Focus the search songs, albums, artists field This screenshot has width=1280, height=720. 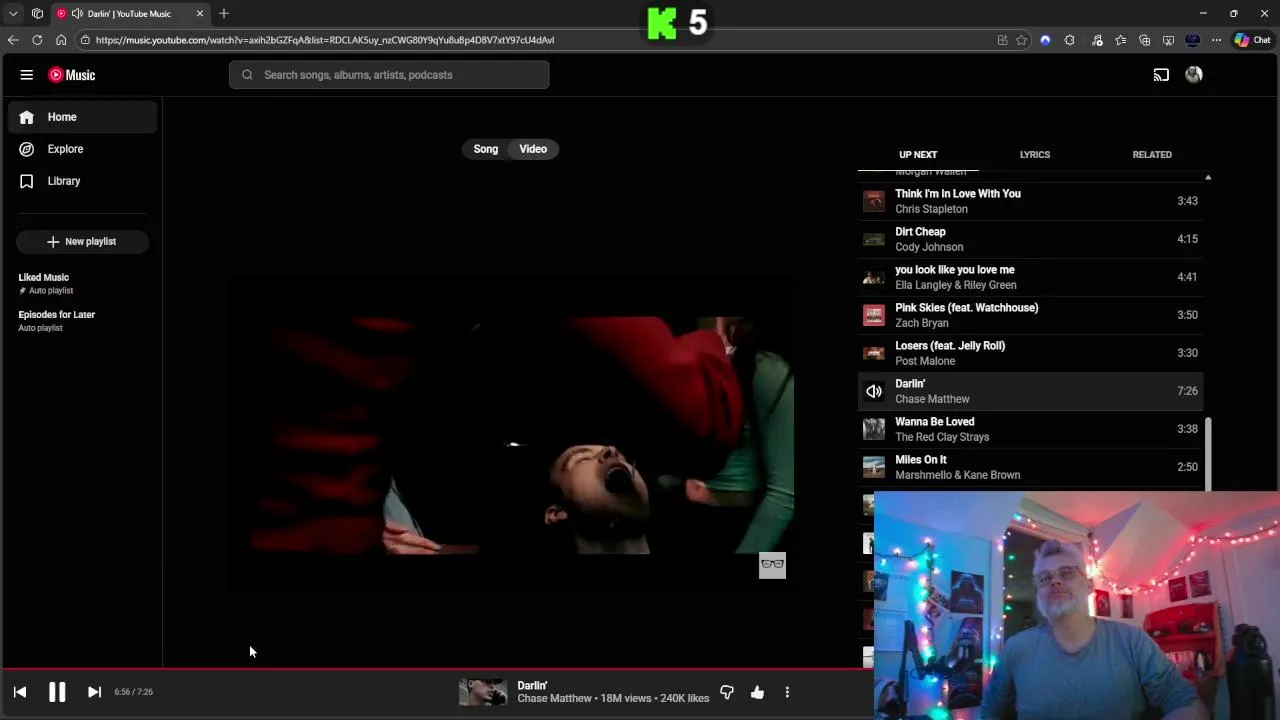(389, 75)
